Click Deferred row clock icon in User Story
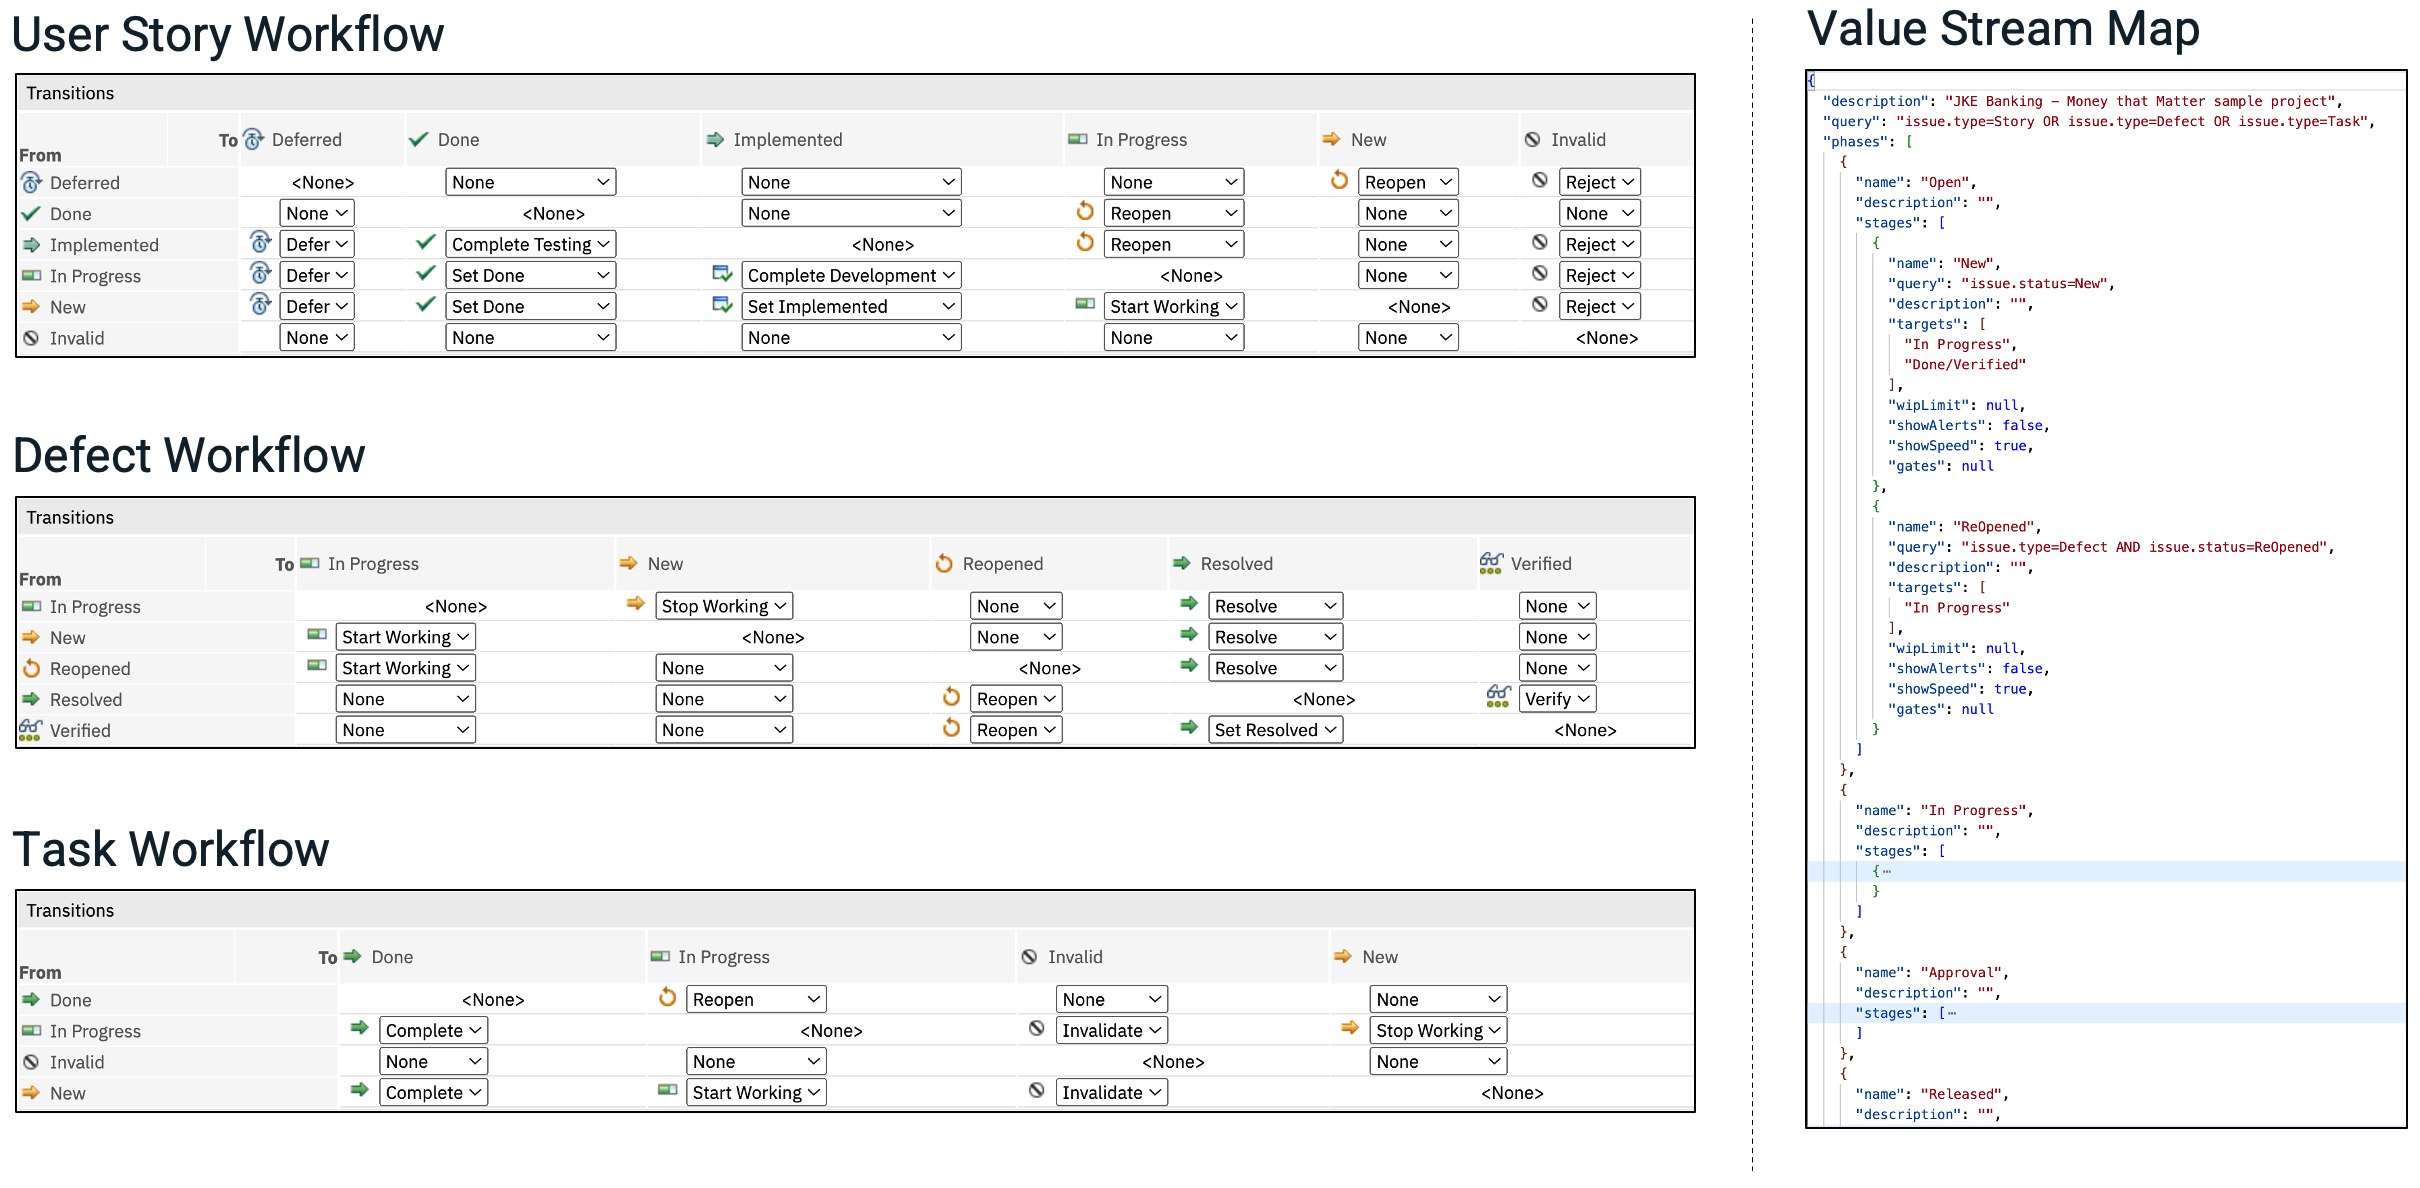Screen dimensions: 2420x1188 point(31,182)
